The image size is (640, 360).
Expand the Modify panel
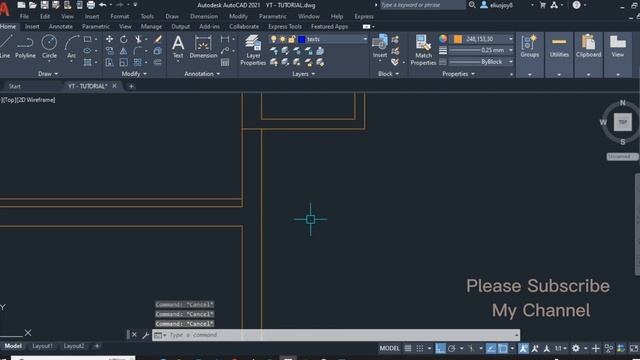134,74
